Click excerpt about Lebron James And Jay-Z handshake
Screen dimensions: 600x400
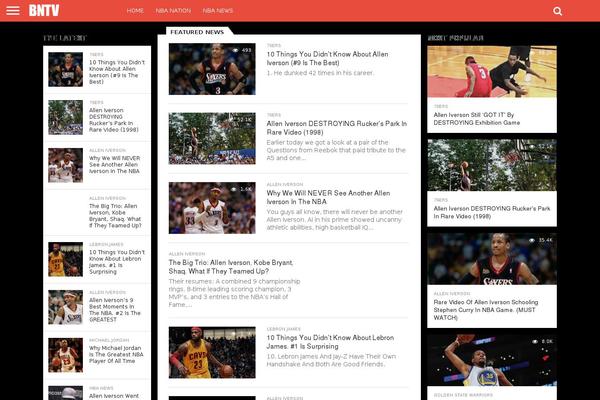pyautogui.click(x=331, y=360)
